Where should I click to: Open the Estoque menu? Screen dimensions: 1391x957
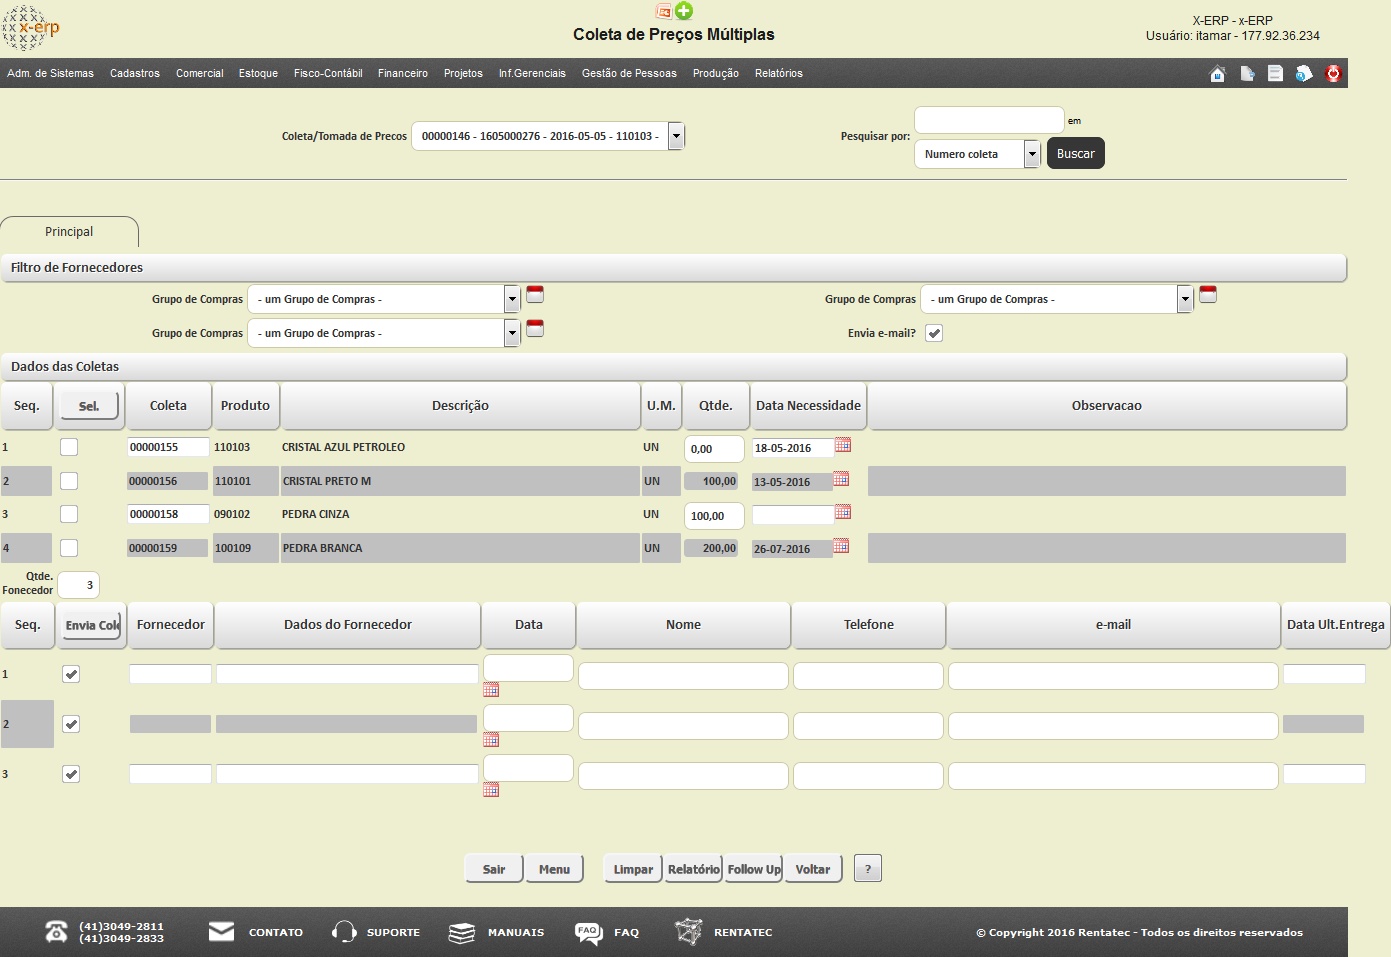click(x=258, y=73)
